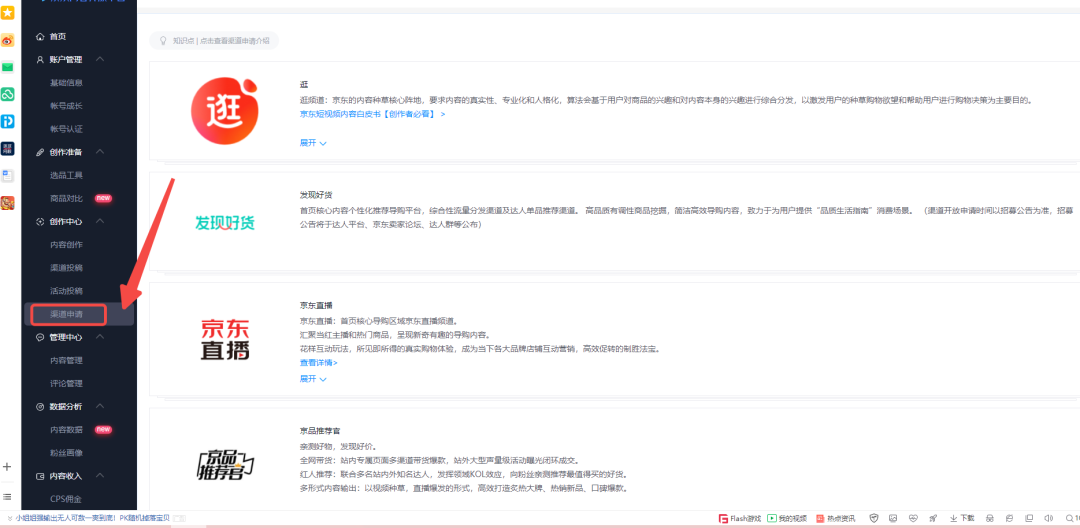This screenshot has width=1080, height=528.
Task: Click the heart-rate health icon in status bar
Action: (913, 518)
